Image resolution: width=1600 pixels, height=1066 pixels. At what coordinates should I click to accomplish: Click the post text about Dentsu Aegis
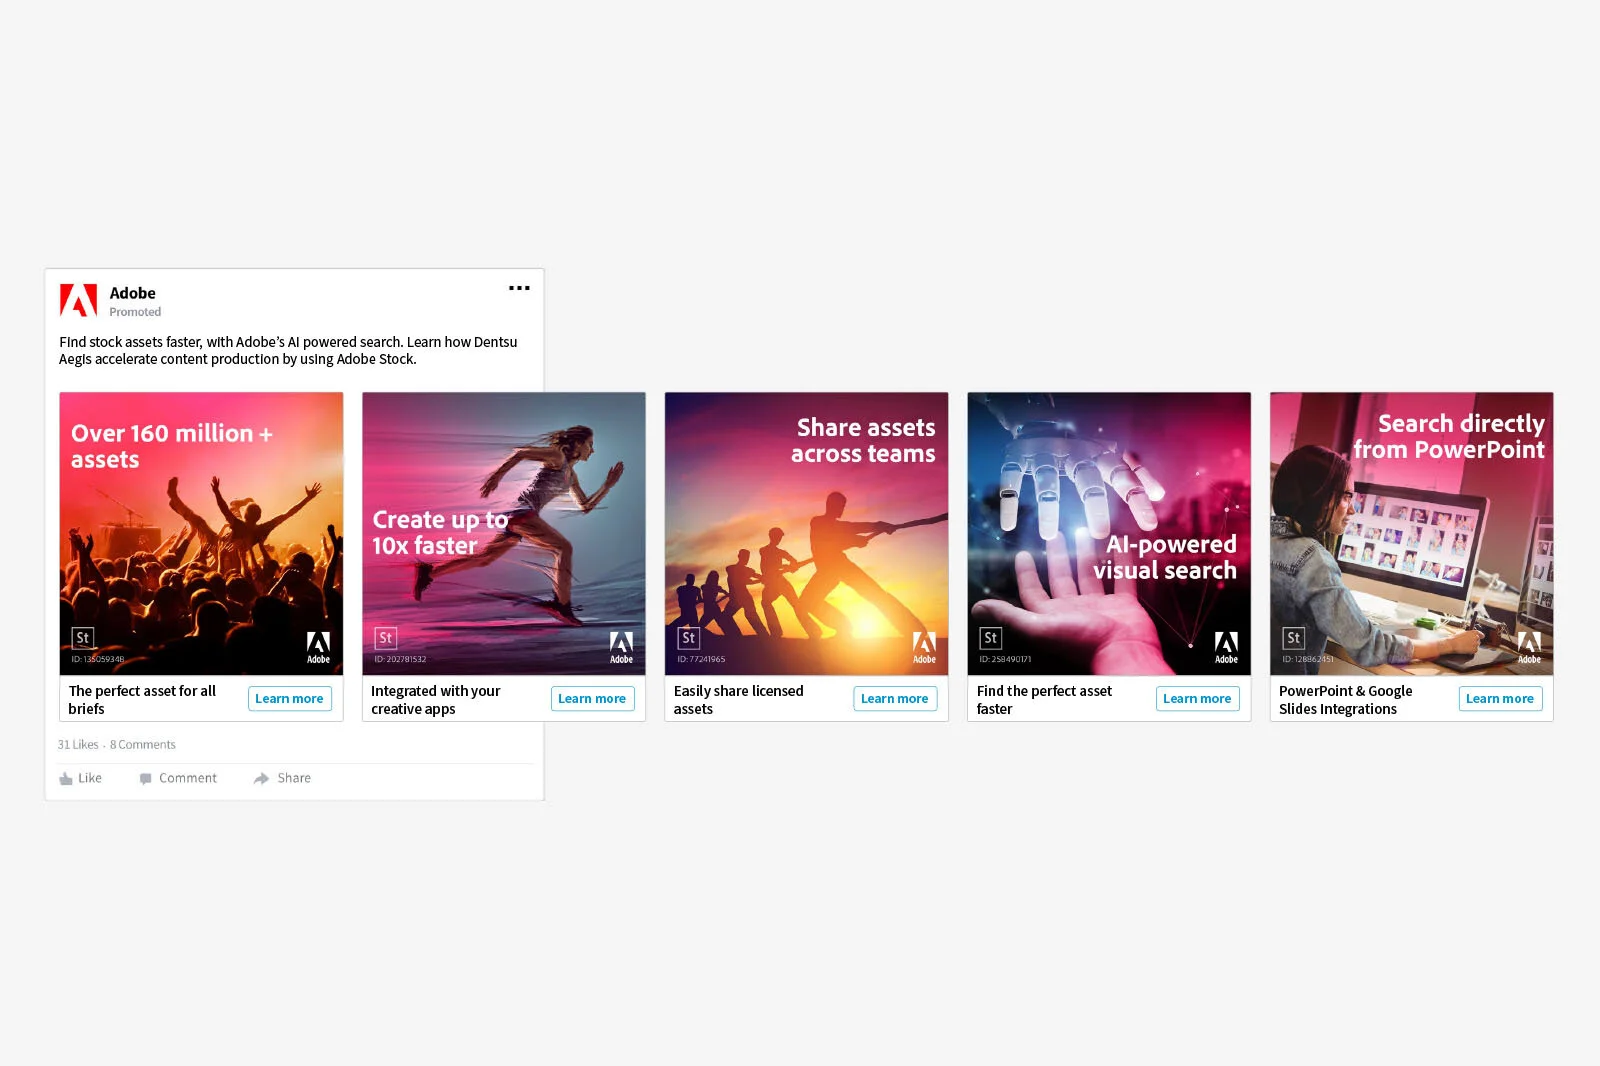pos(288,351)
